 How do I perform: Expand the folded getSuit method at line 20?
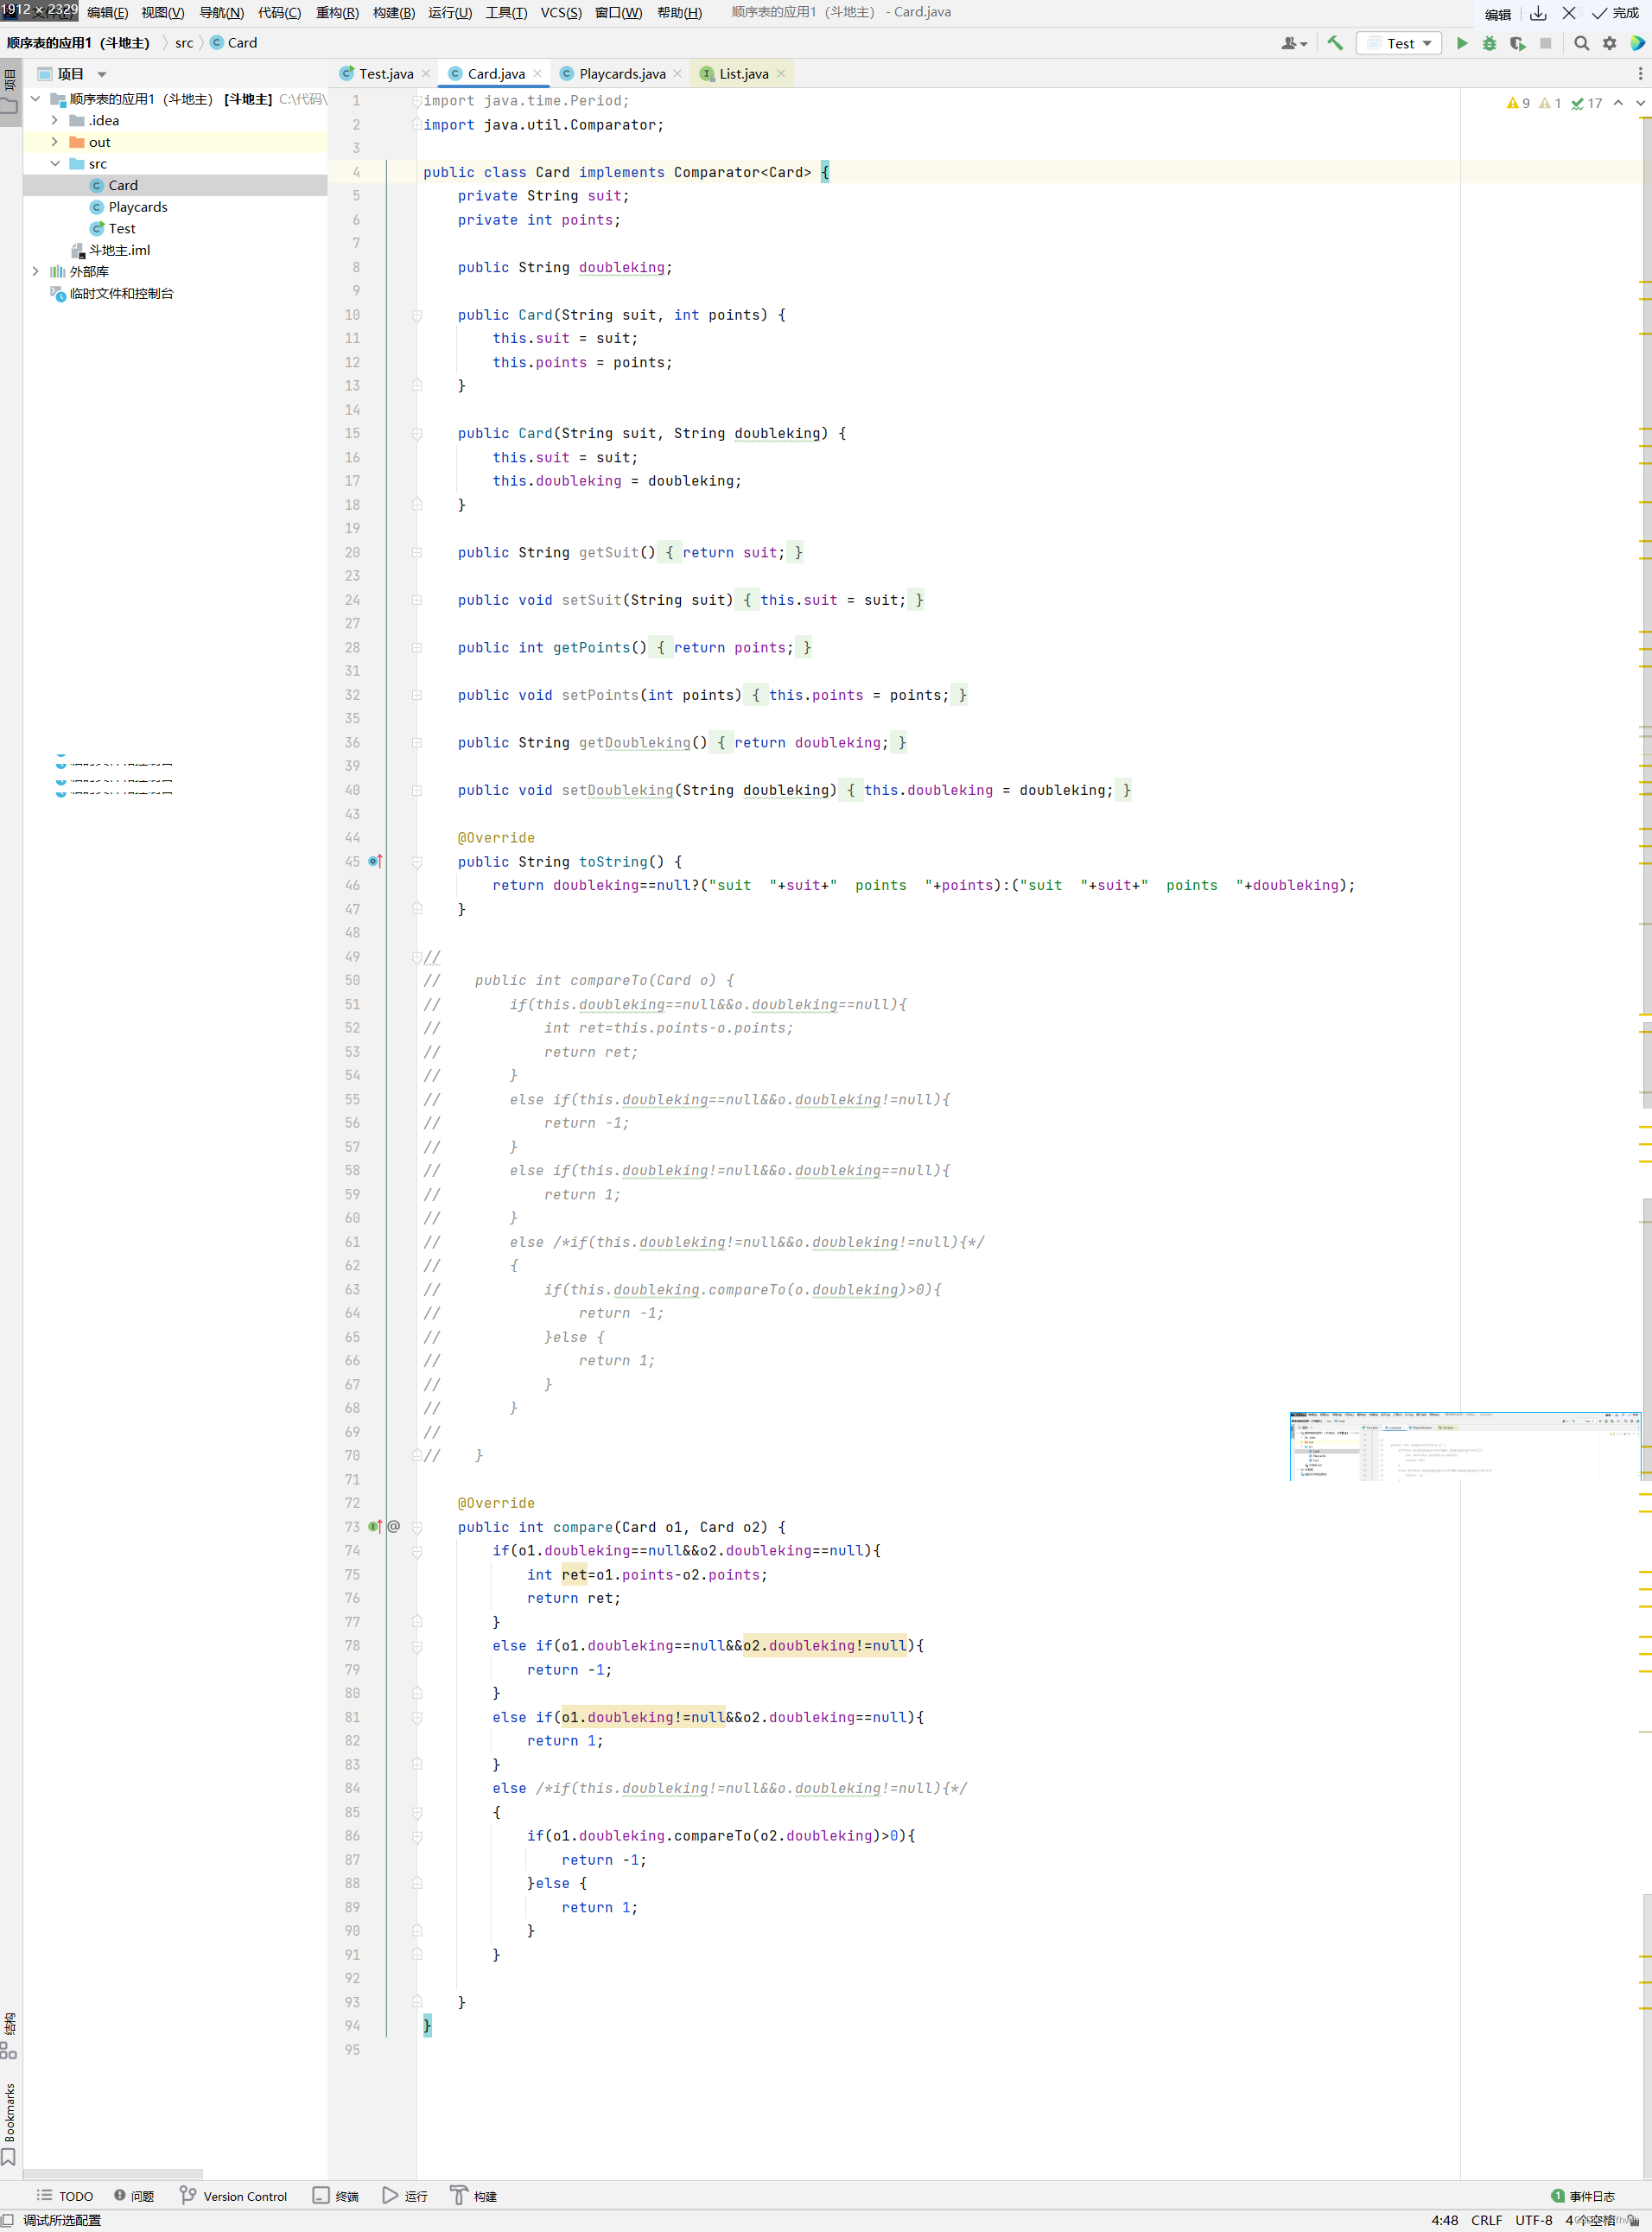pyautogui.click(x=417, y=552)
